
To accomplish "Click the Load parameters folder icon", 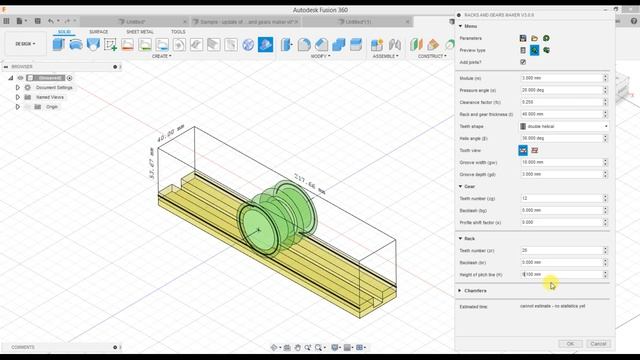I will (534, 38).
